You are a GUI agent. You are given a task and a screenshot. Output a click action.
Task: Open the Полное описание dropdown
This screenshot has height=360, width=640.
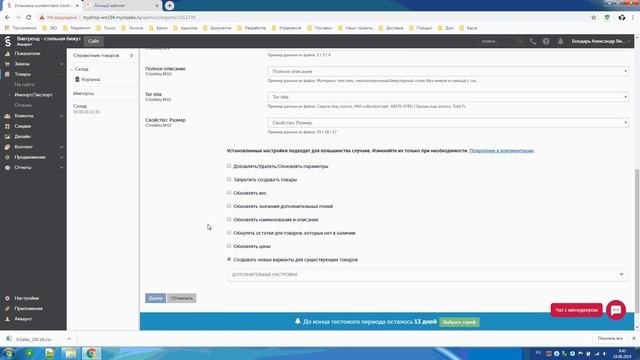tap(448, 71)
